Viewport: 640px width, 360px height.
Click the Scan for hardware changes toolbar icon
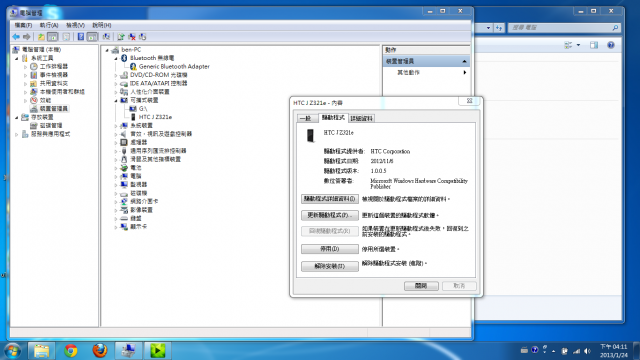coord(106,37)
